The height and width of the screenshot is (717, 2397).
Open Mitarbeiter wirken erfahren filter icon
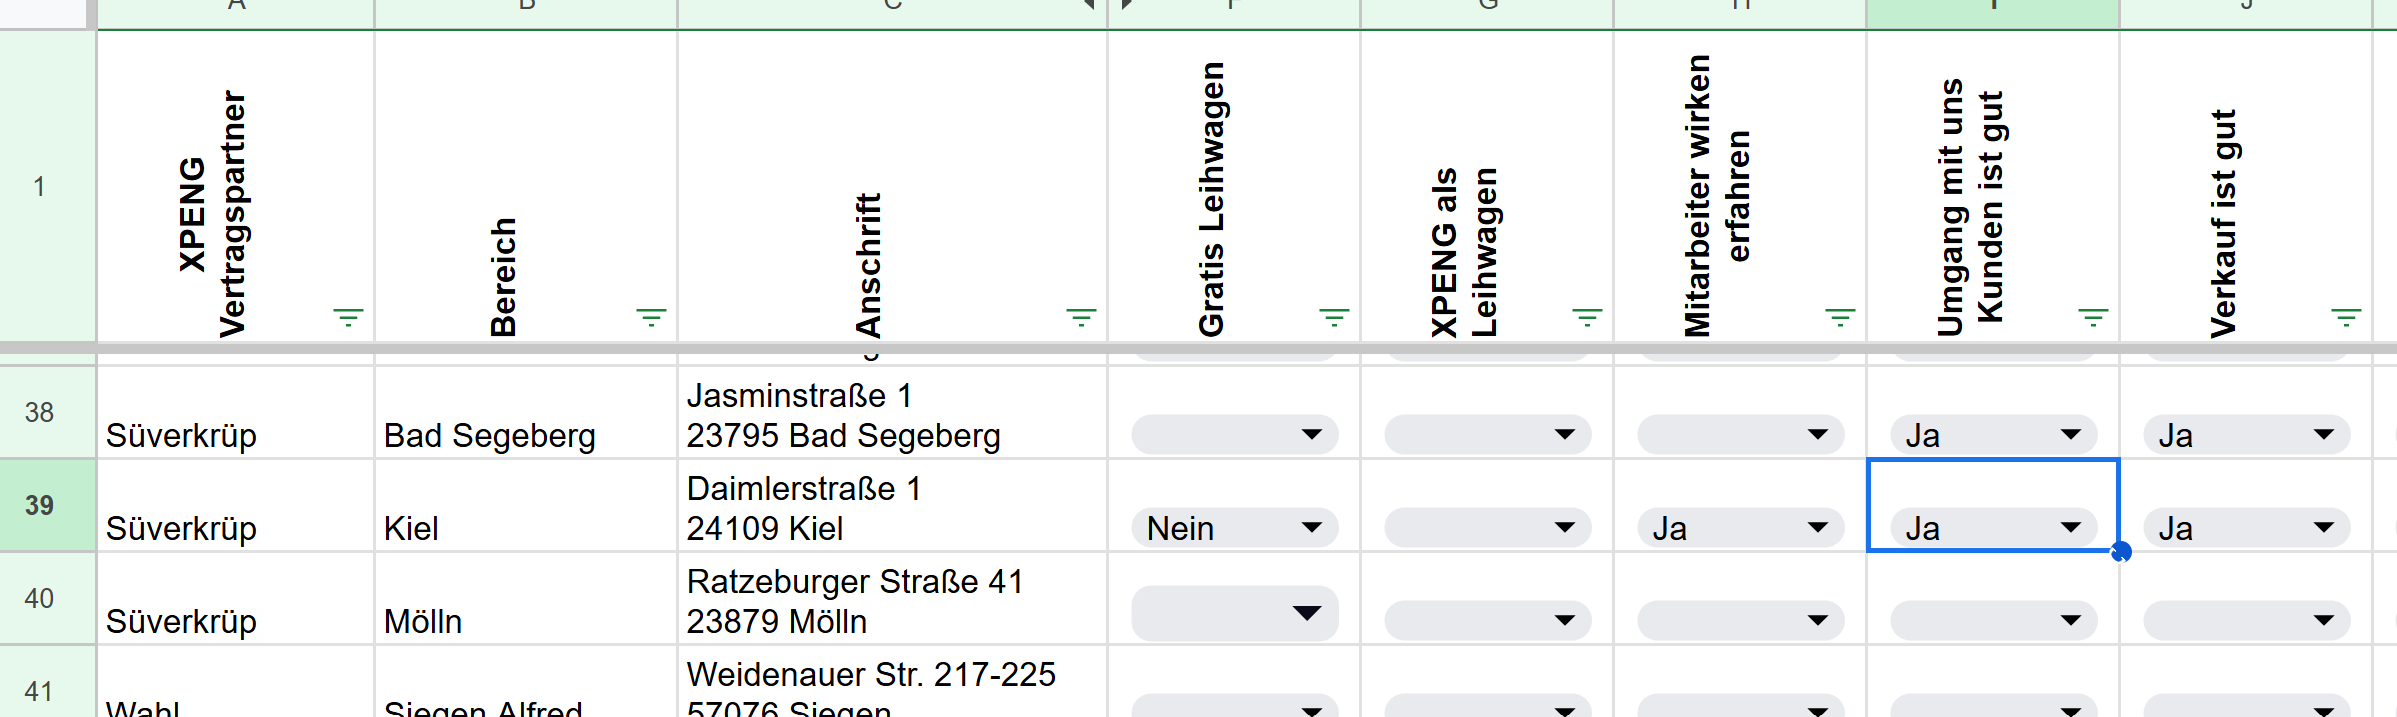(x=1840, y=318)
